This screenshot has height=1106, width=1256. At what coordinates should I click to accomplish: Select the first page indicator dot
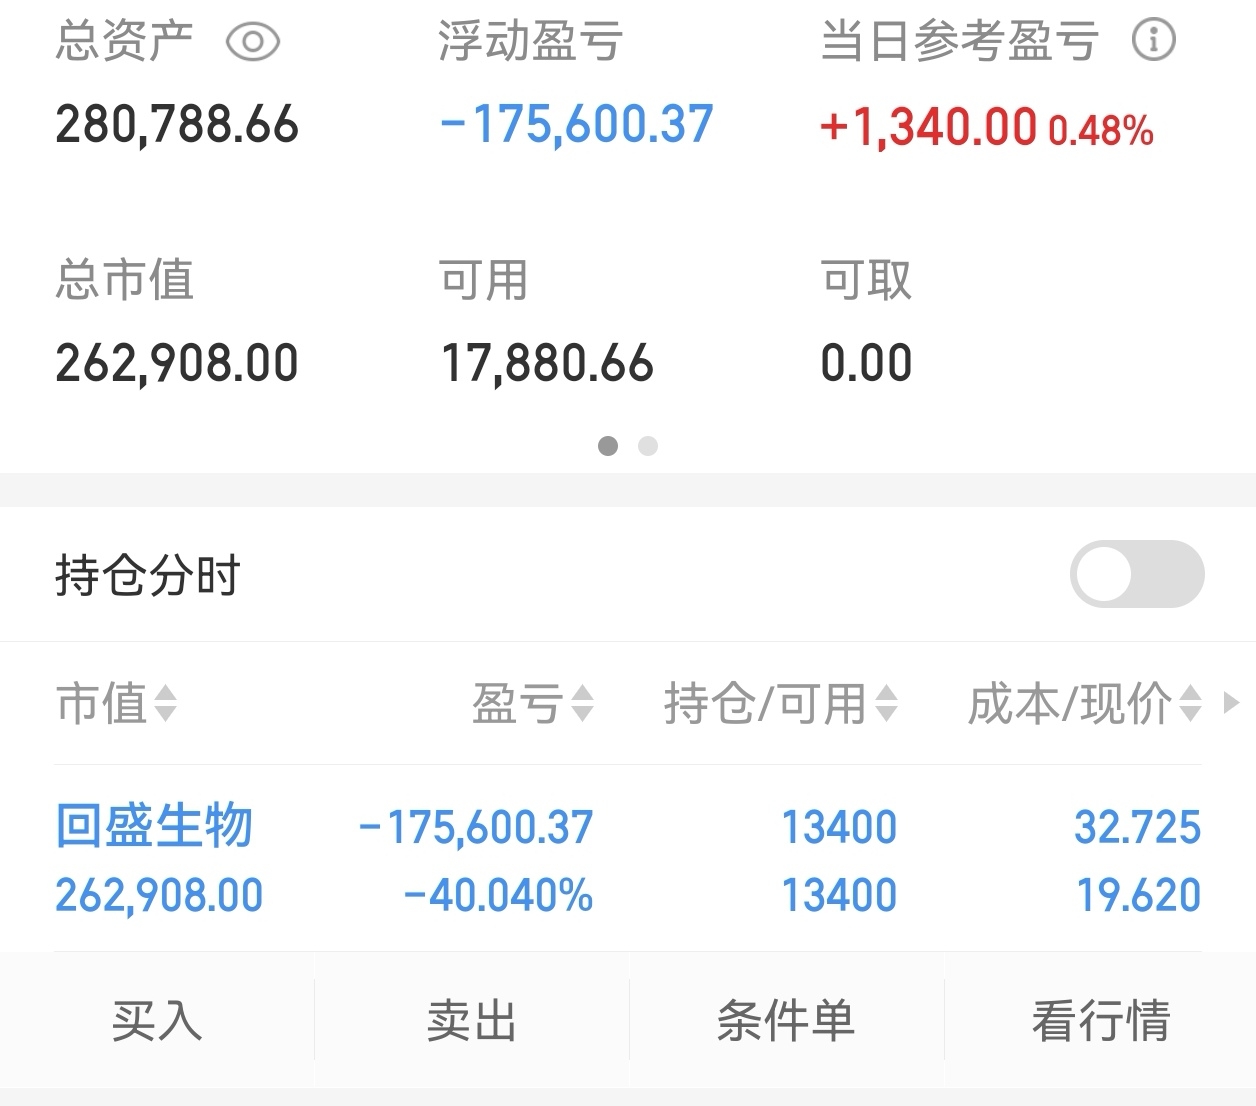click(608, 446)
